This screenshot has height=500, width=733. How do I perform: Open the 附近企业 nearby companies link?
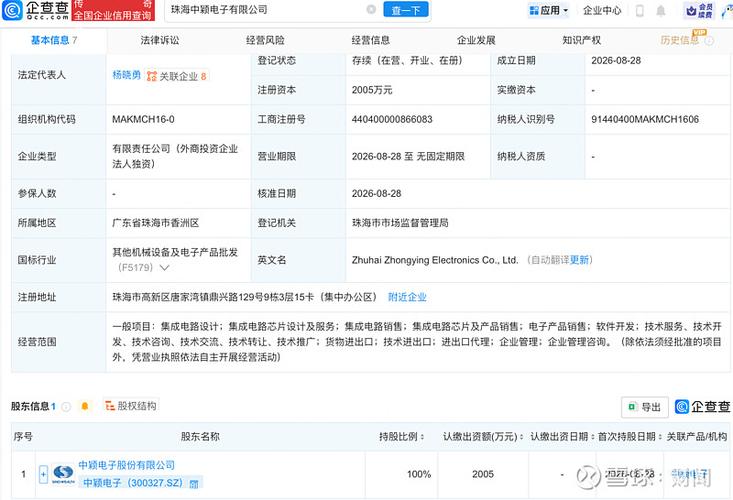[407, 297]
